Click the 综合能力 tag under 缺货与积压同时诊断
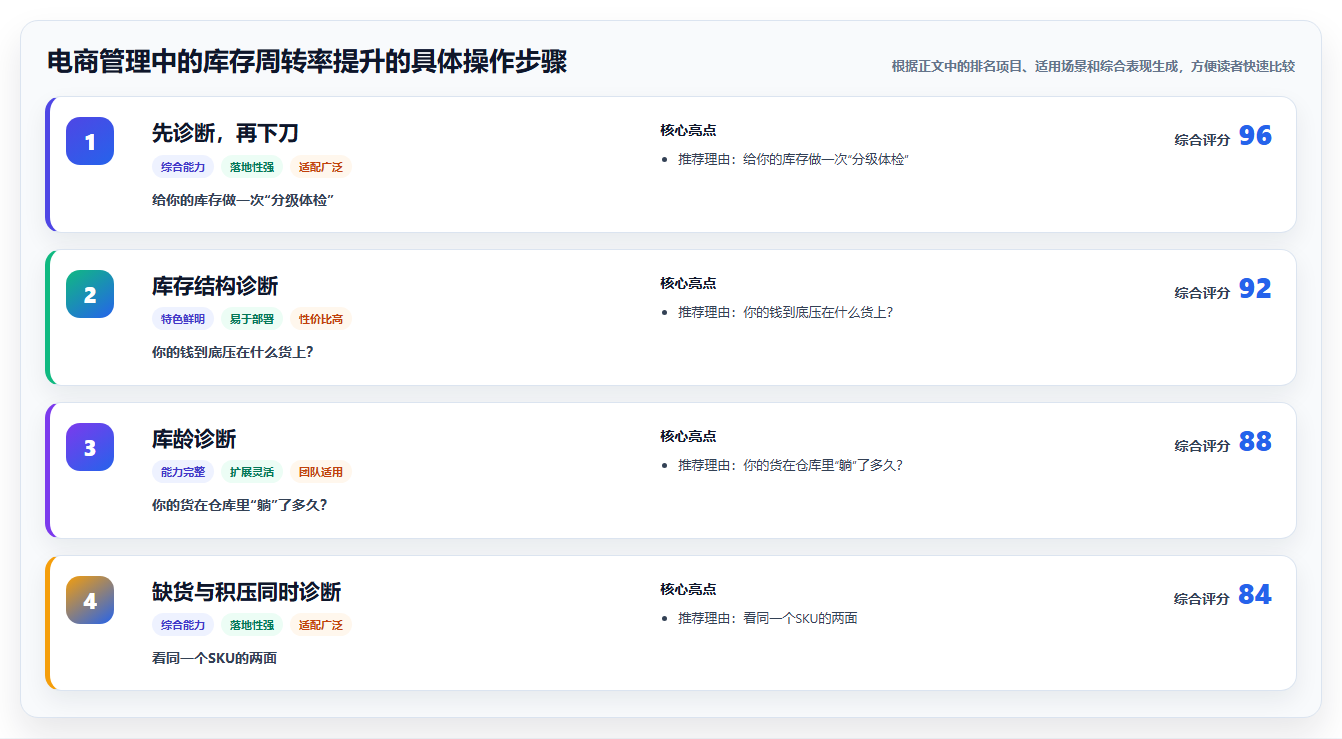1342x739 pixels. [x=183, y=625]
